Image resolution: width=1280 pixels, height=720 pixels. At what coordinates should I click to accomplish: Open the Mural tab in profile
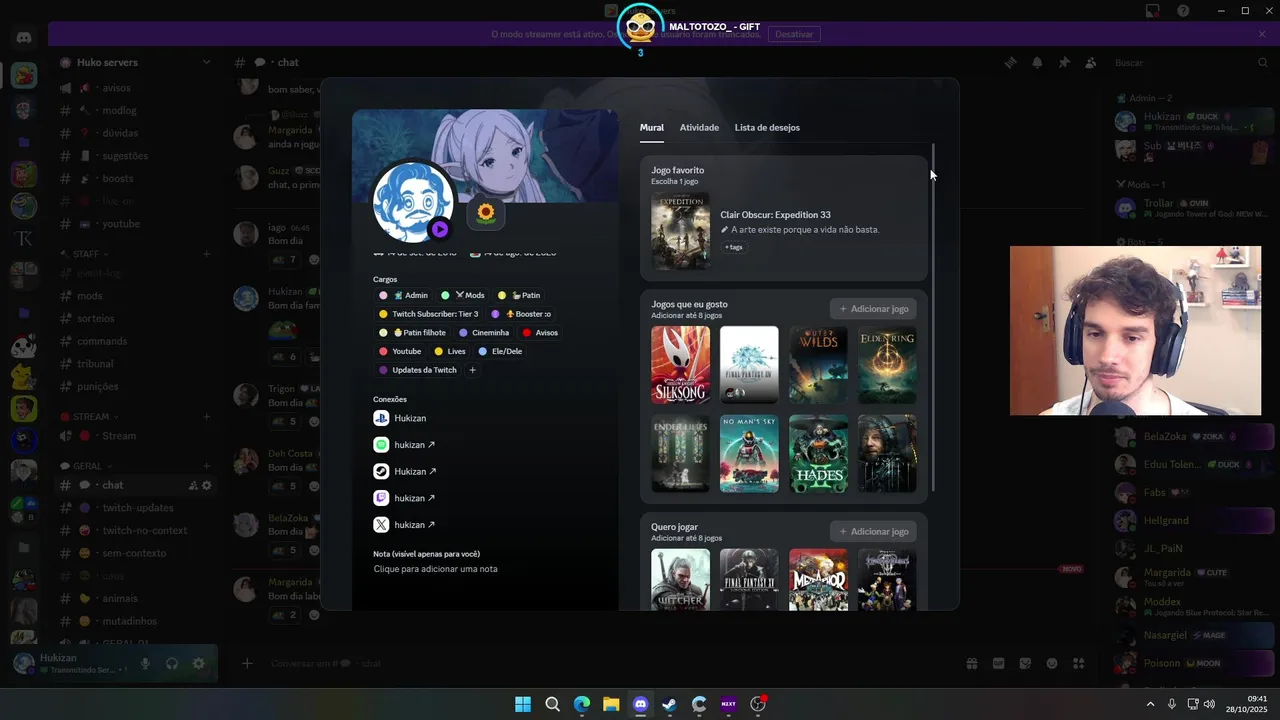tap(651, 127)
